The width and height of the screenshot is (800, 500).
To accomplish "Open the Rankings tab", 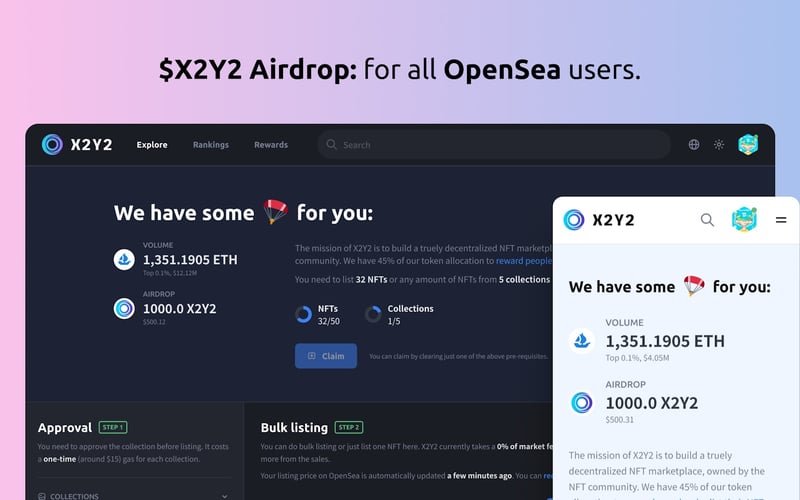I will 211,145.
